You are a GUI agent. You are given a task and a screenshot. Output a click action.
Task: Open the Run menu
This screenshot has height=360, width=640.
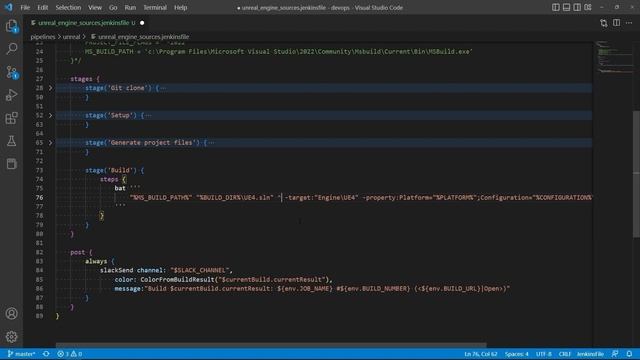click(x=130, y=7)
